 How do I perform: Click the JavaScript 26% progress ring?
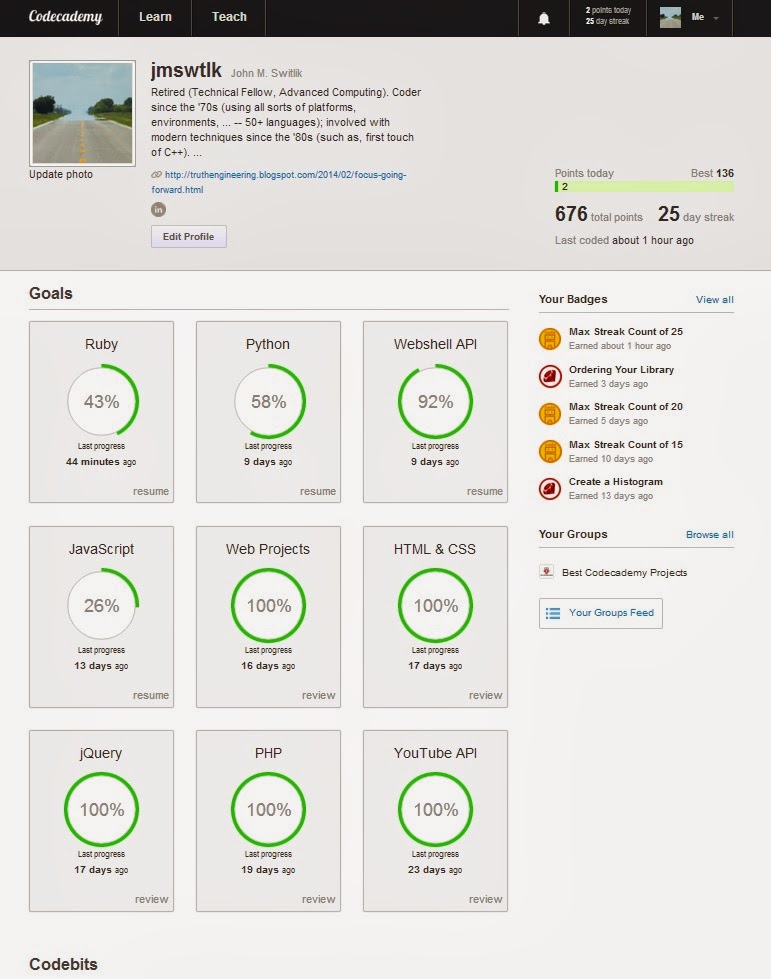tap(102, 604)
